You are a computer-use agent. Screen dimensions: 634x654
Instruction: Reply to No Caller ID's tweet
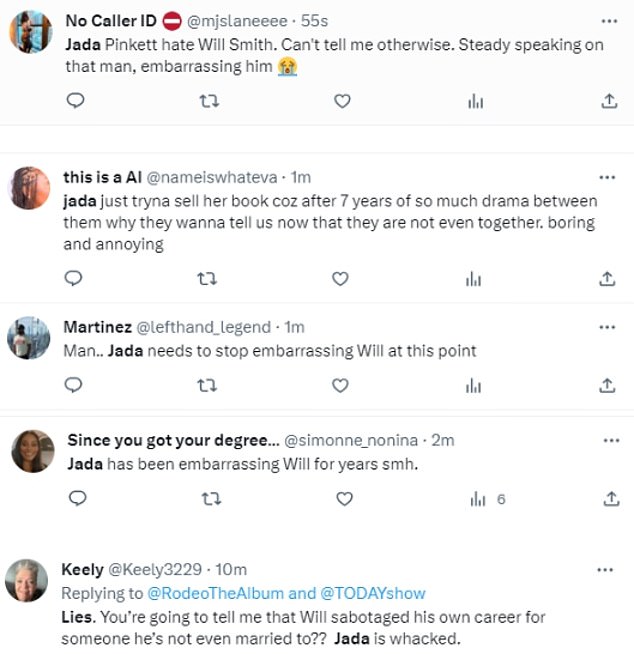tap(74, 101)
